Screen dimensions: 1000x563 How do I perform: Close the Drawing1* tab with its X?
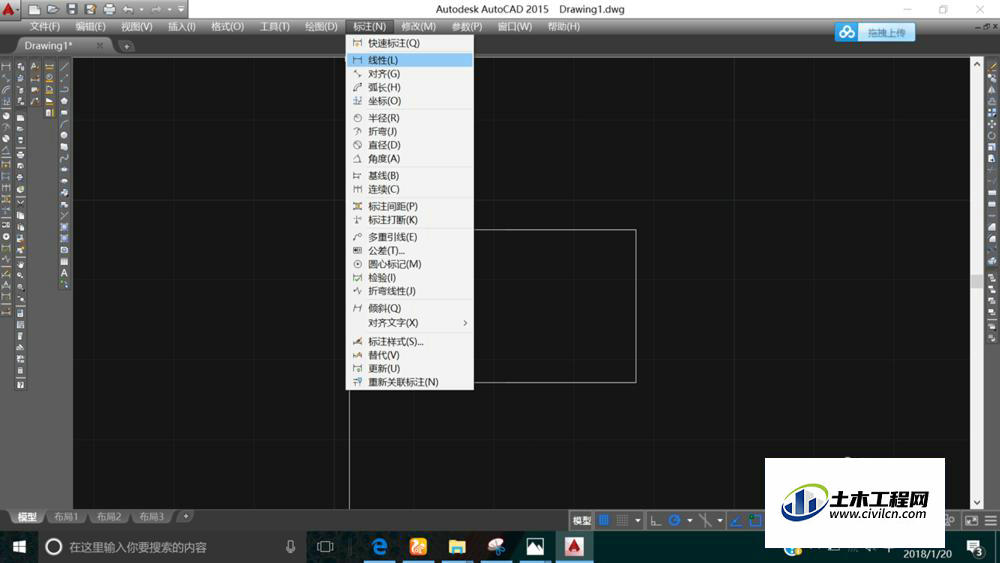[100, 46]
